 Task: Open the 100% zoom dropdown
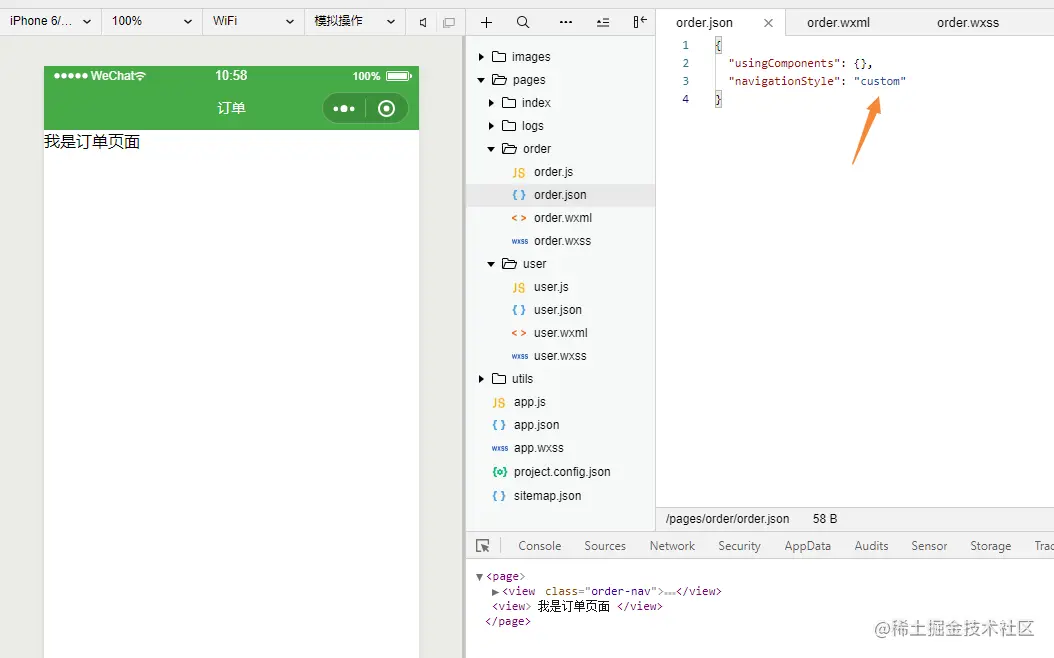click(152, 22)
